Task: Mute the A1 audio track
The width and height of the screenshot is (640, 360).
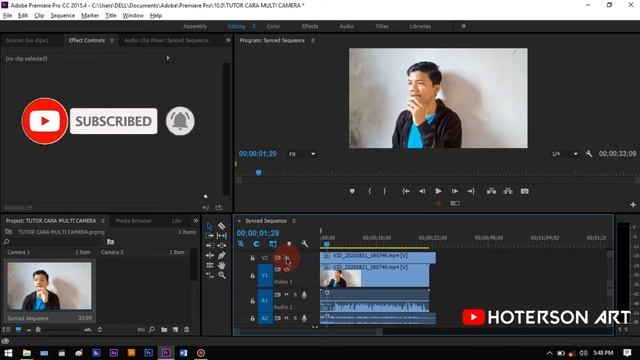Action: (287, 294)
